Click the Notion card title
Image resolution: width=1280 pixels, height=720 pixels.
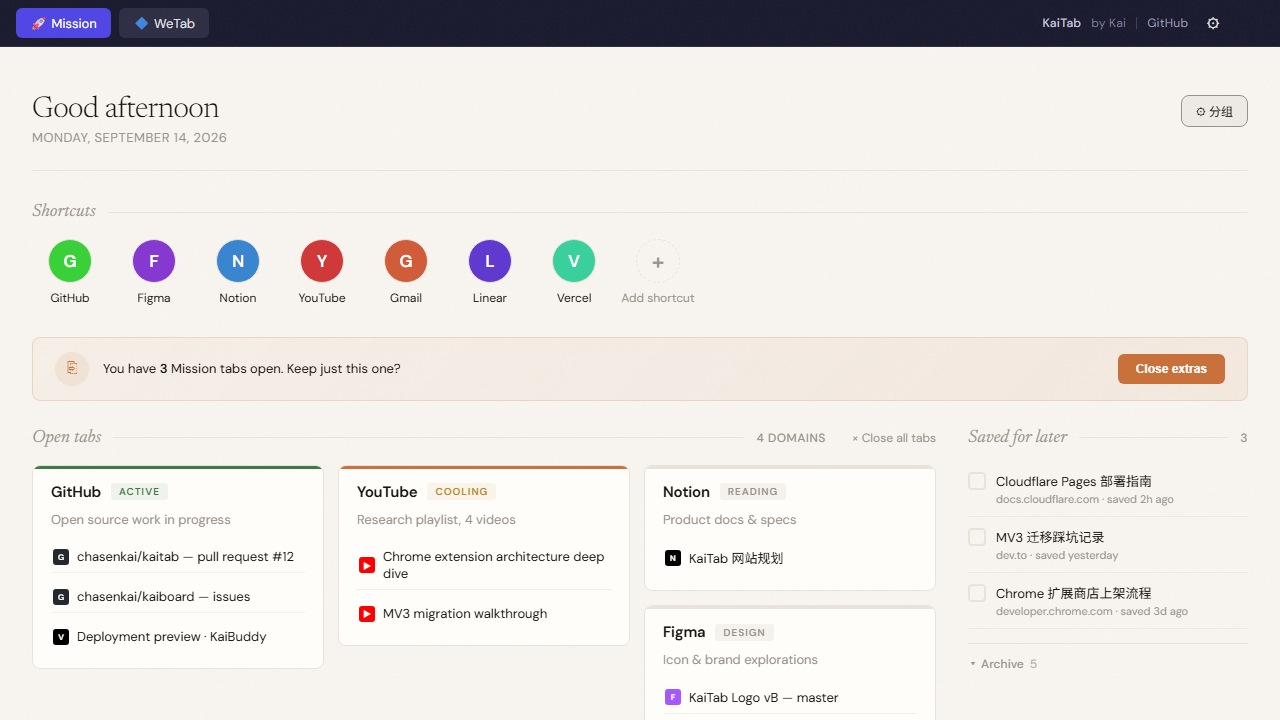click(x=686, y=492)
